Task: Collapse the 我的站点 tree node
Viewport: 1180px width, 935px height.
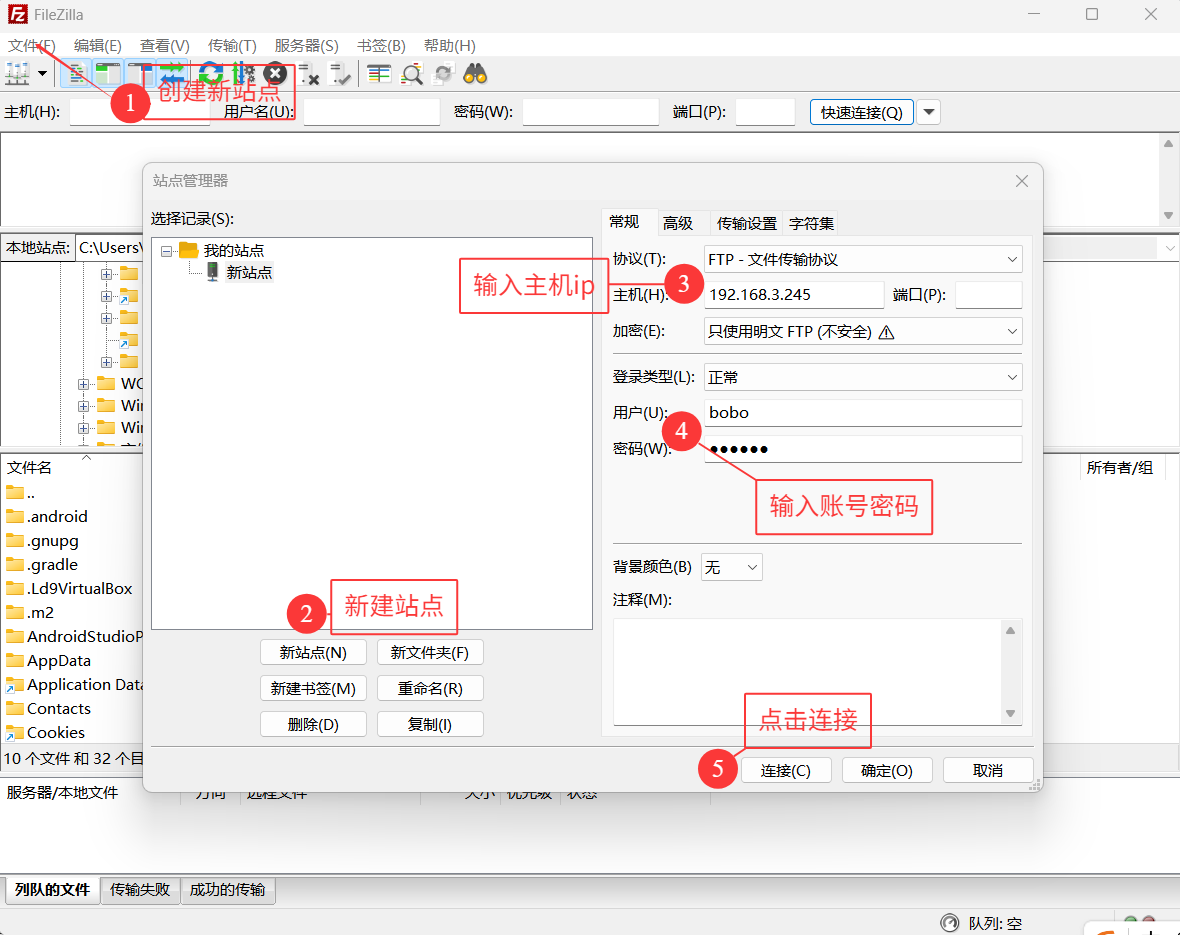Action: pyautogui.click(x=166, y=251)
